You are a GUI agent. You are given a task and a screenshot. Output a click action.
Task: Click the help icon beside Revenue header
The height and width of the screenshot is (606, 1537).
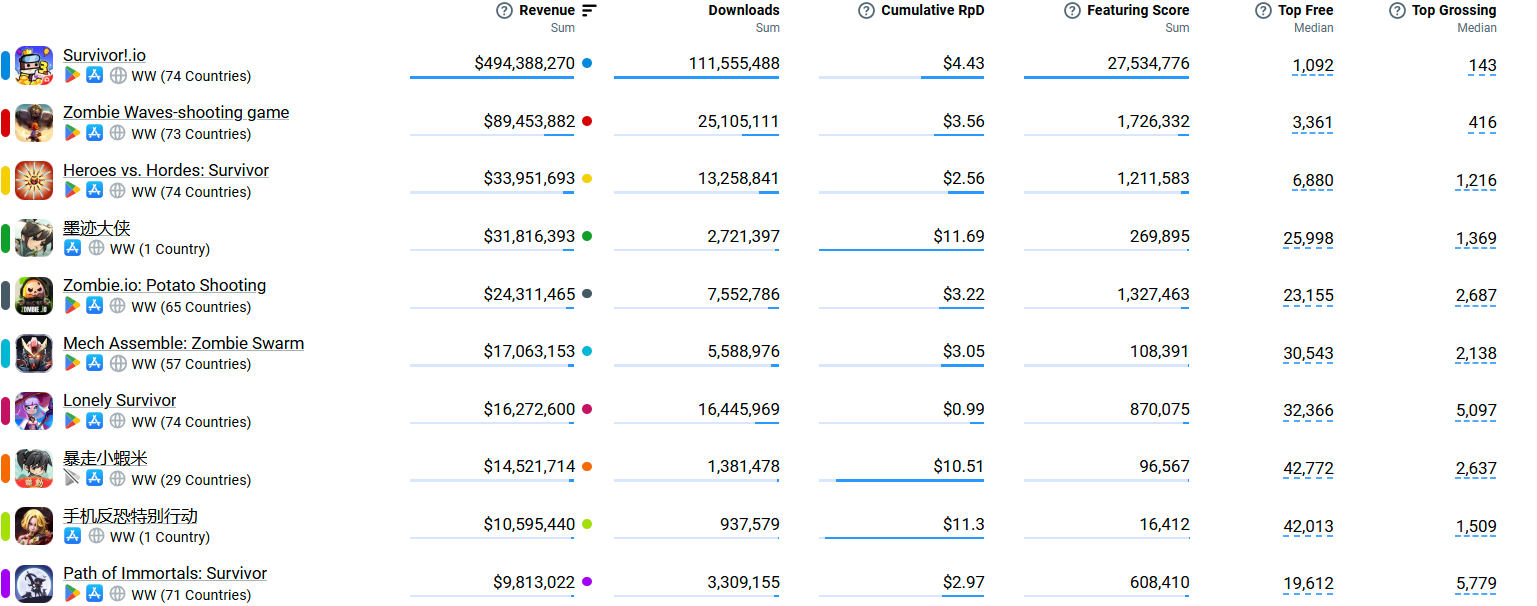(505, 11)
